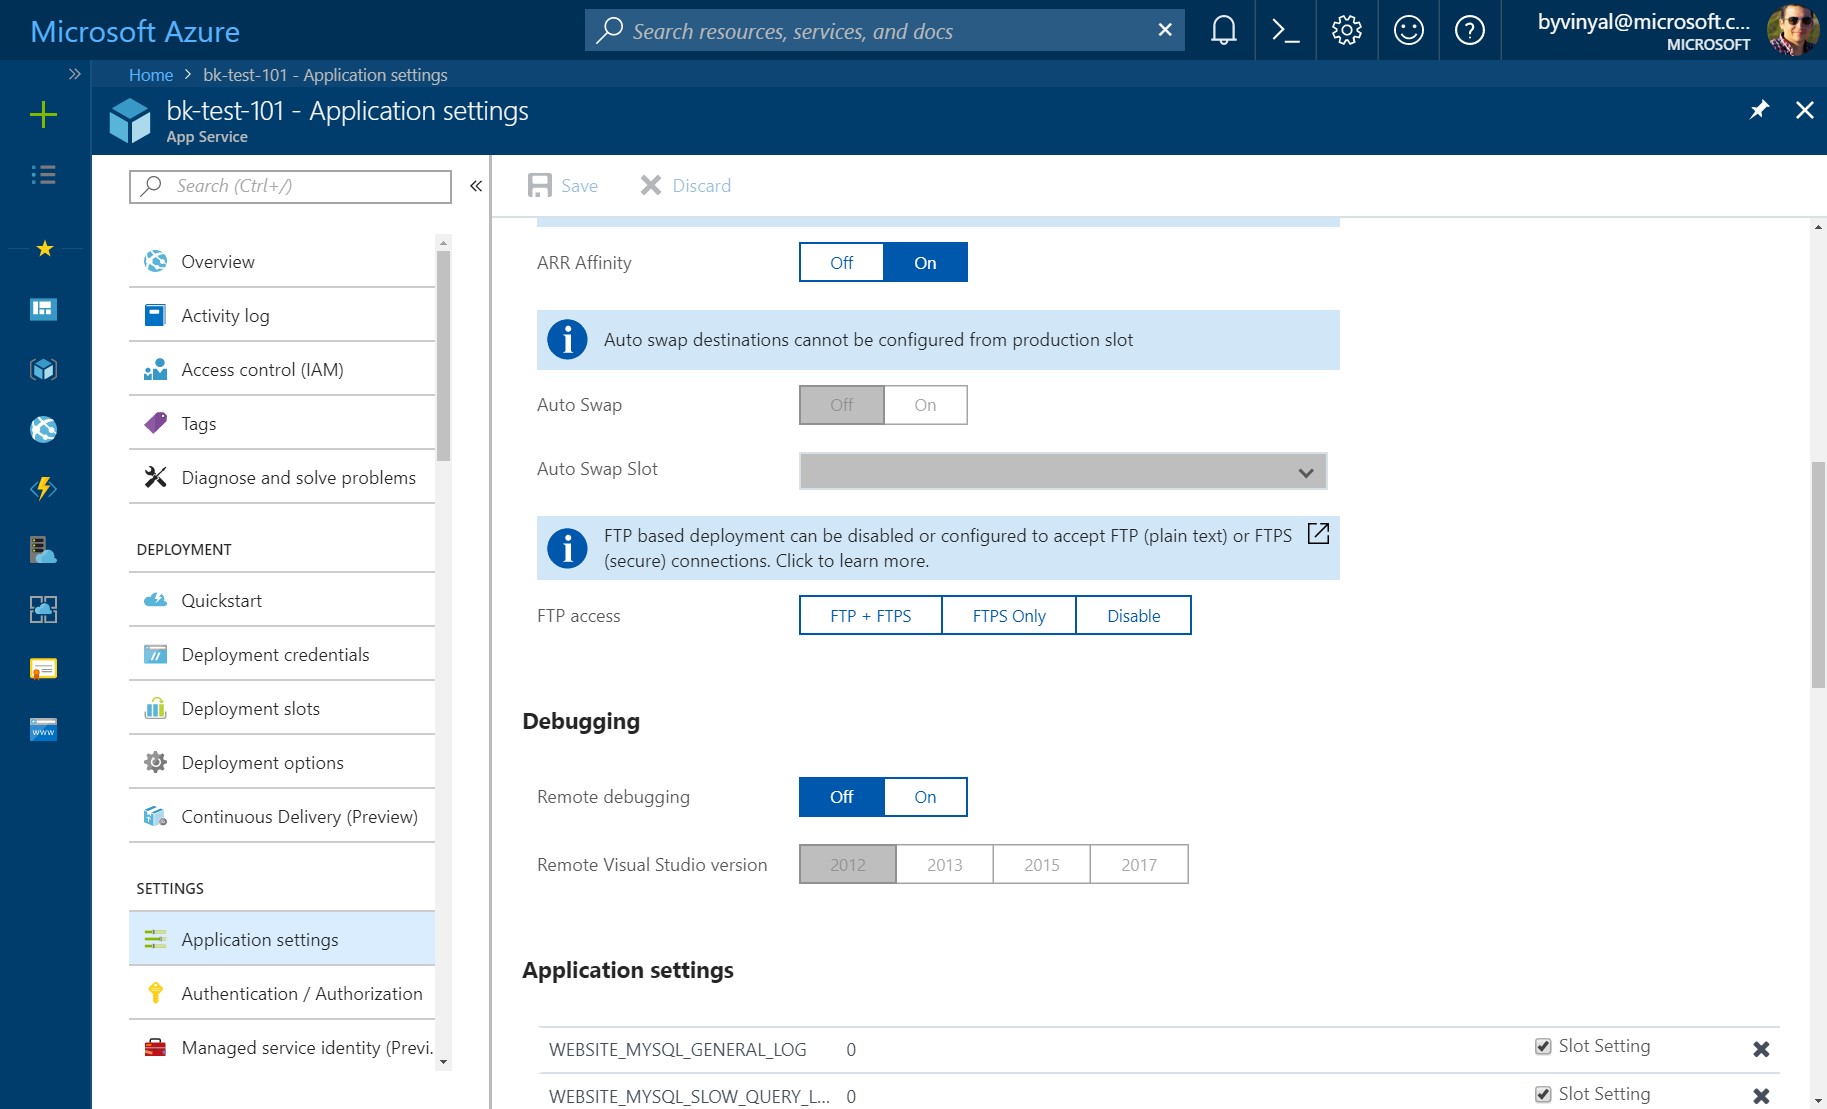Click the Home breadcrumb link
1827x1109 pixels.
150,75
